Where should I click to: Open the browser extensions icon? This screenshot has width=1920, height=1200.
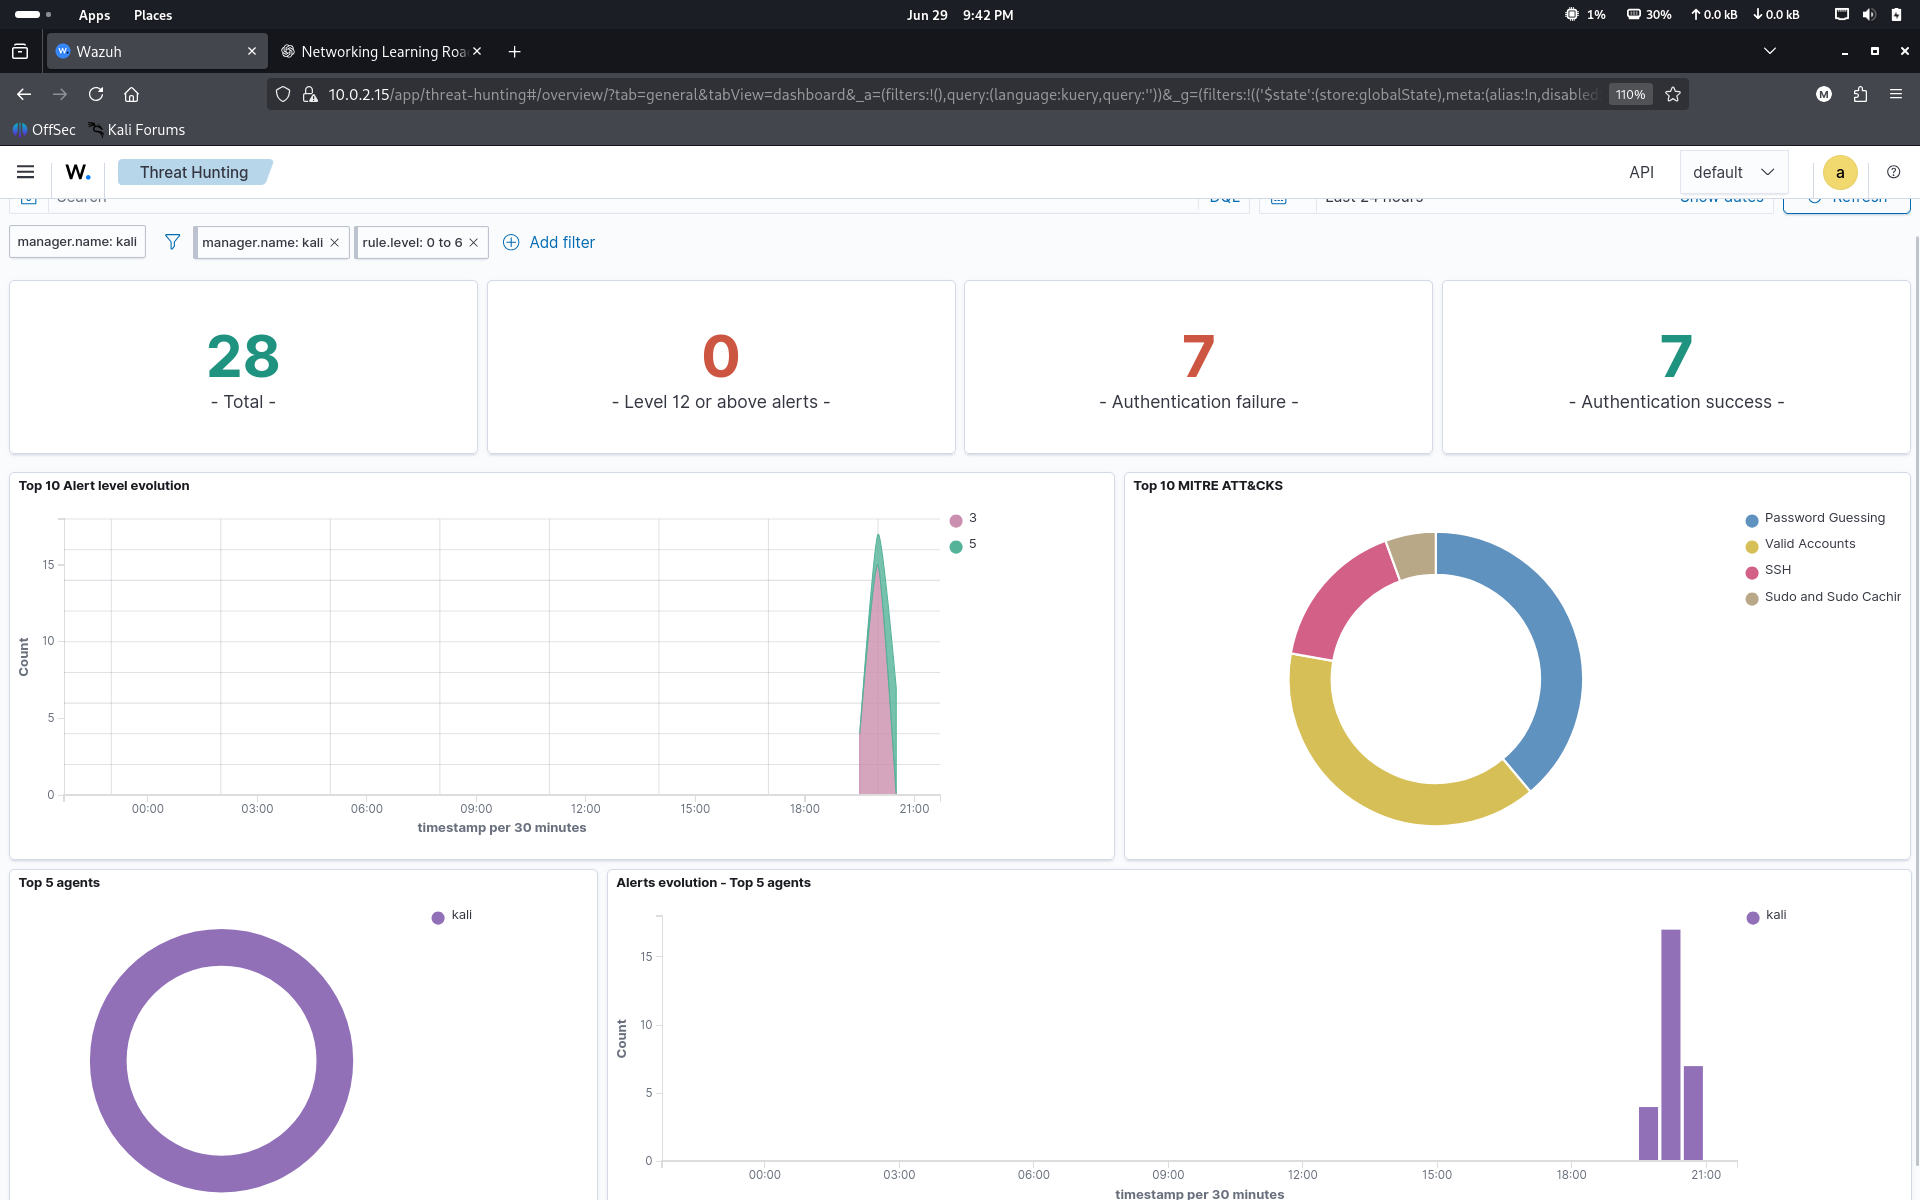tap(1860, 94)
